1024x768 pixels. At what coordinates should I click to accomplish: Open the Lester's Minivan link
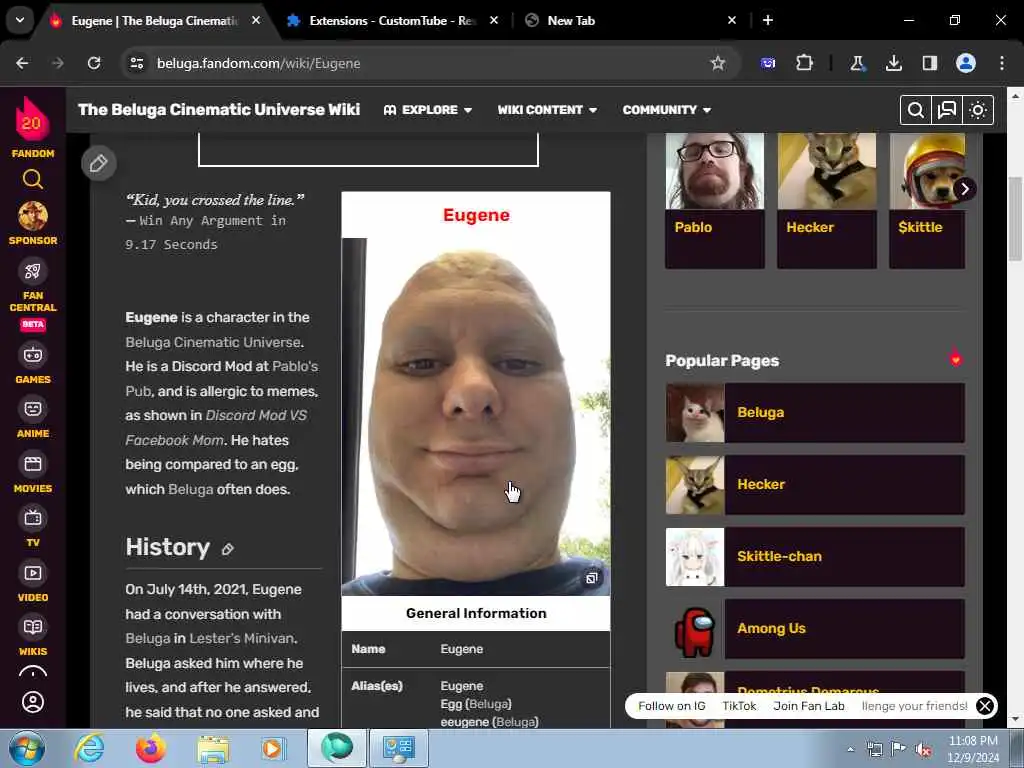(x=241, y=638)
